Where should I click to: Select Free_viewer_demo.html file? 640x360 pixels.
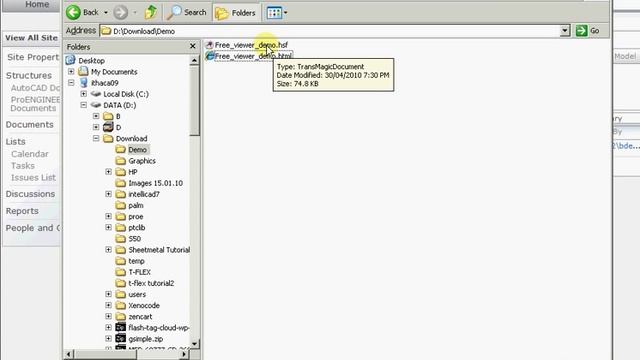253,56
